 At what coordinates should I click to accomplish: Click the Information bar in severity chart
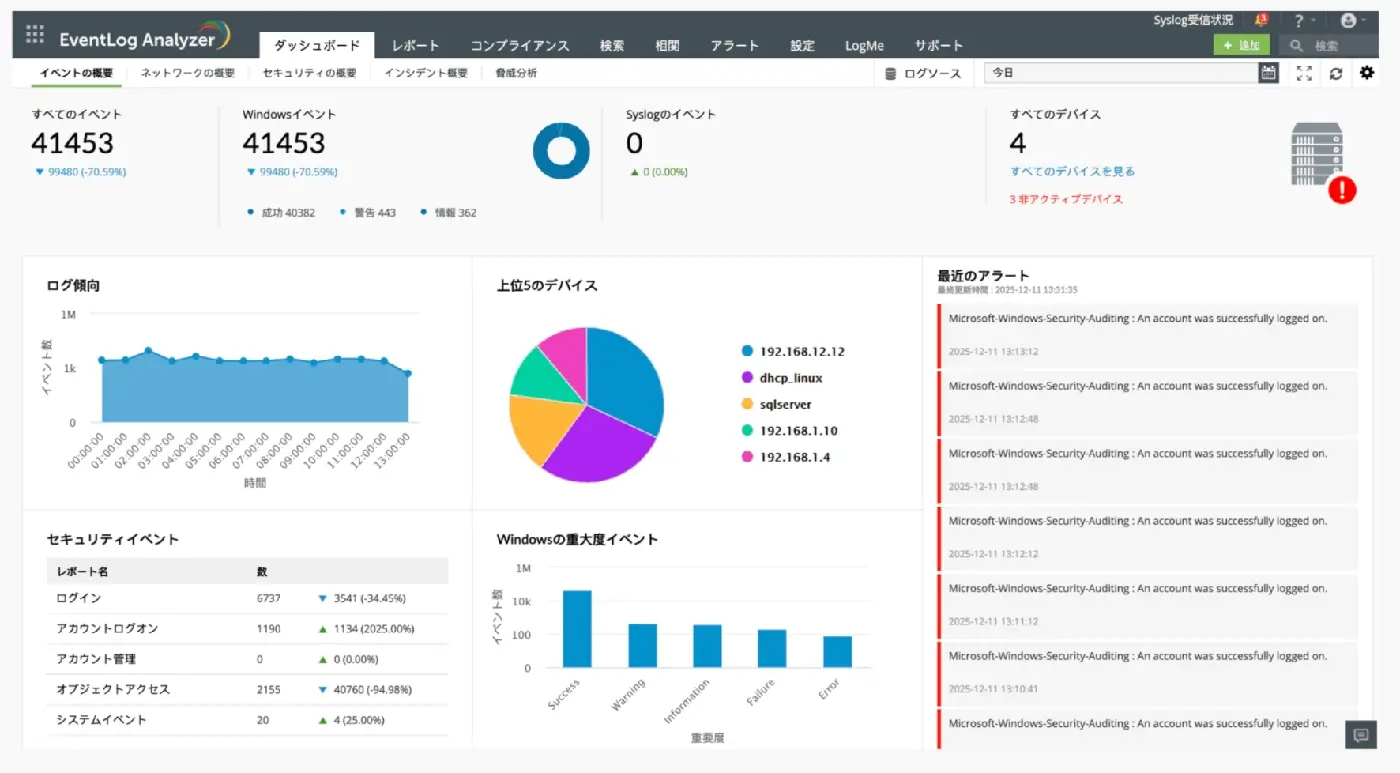(707, 646)
